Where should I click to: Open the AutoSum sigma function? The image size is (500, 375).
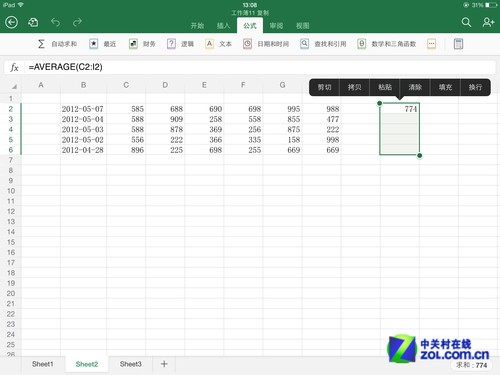click(41, 44)
